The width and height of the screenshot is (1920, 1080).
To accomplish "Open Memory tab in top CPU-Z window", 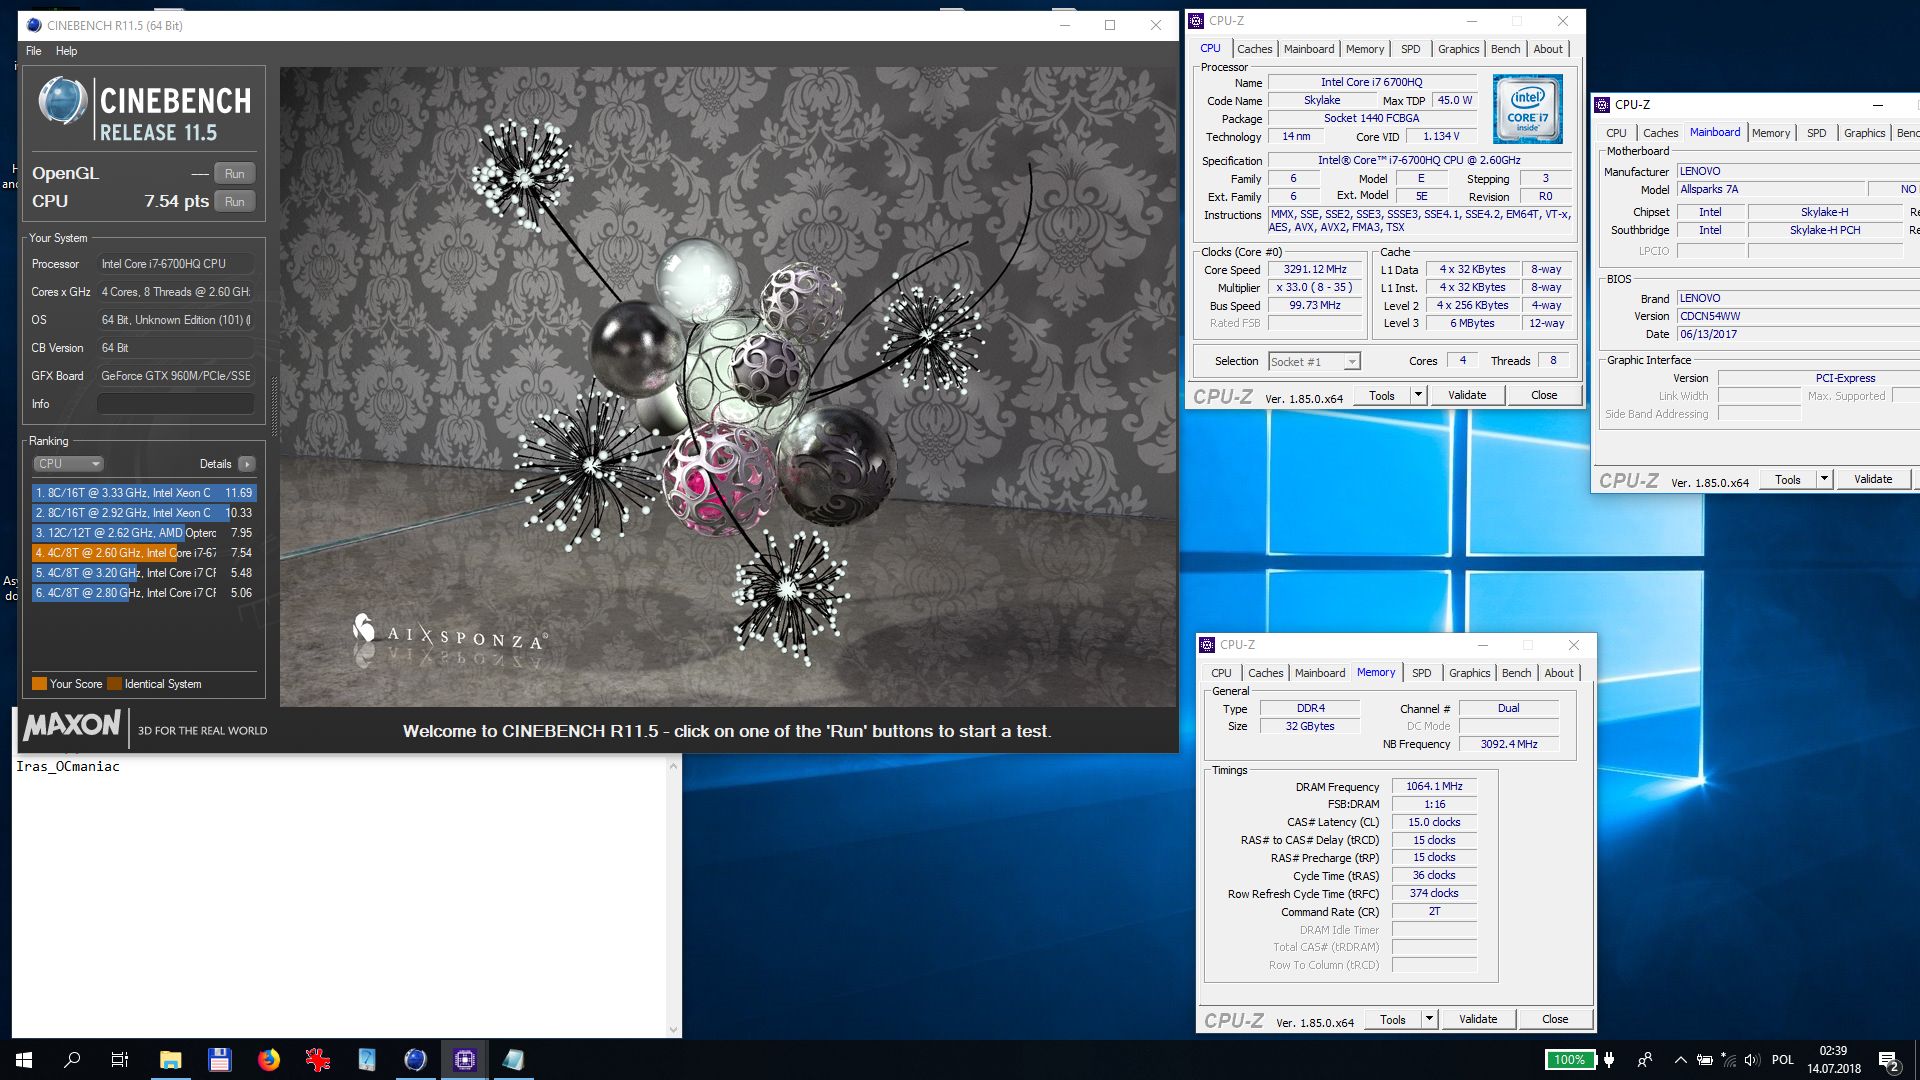I will pyautogui.click(x=1364, y=49).
